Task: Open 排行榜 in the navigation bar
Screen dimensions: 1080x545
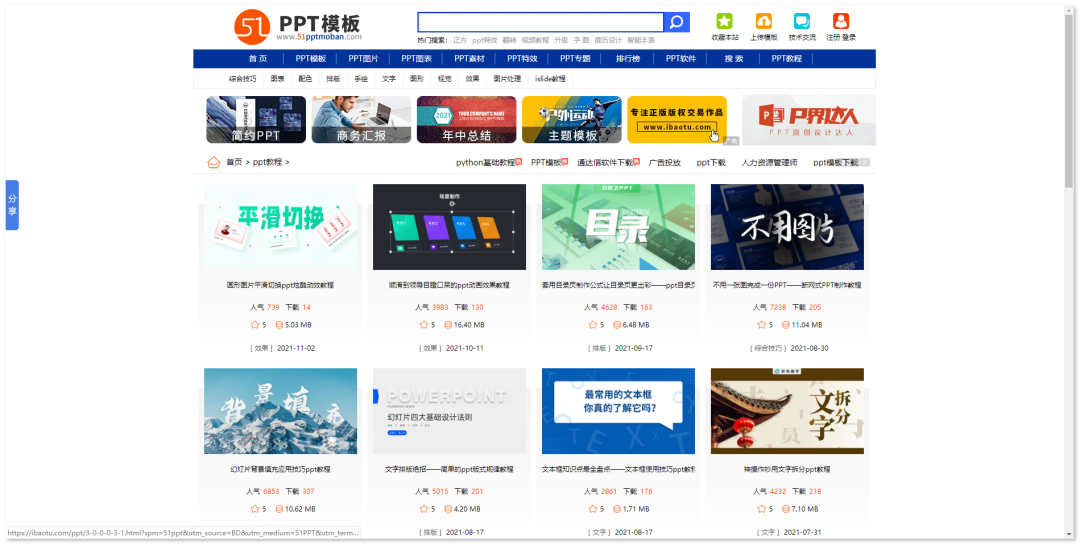Action: coord(628,59)
